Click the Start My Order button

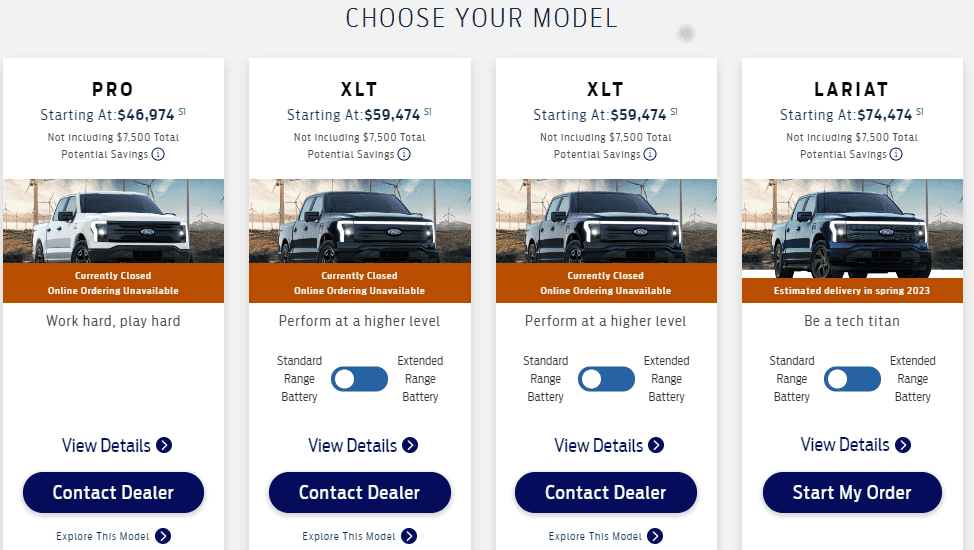click(x=852, y=492)
